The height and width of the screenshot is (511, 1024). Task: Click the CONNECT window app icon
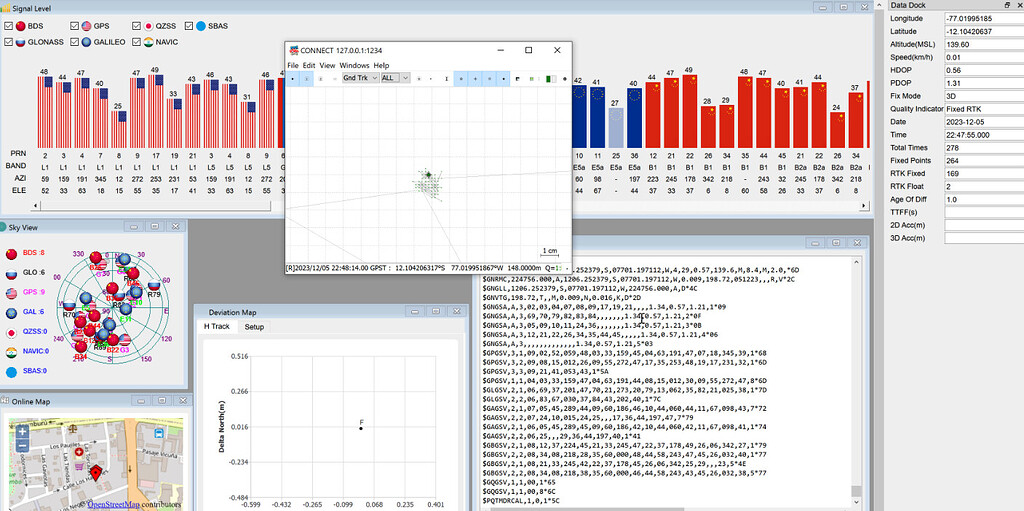tap(293, 50)
